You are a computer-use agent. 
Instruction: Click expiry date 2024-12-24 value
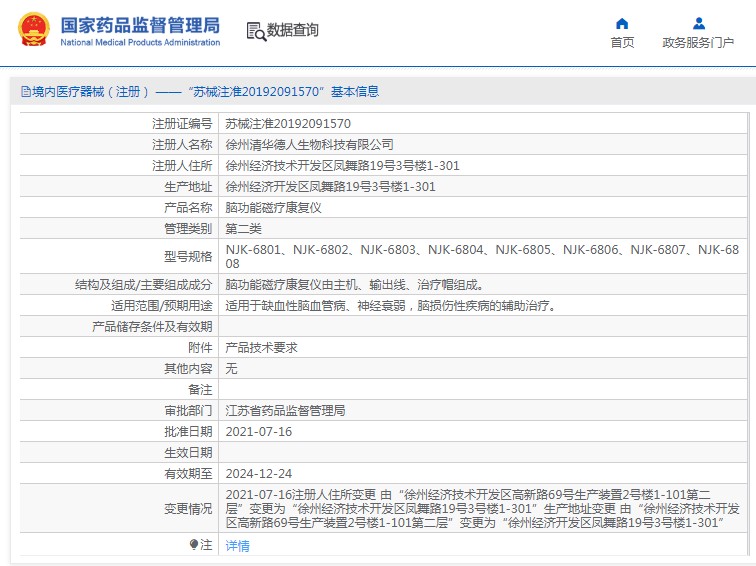coord(259,474)
